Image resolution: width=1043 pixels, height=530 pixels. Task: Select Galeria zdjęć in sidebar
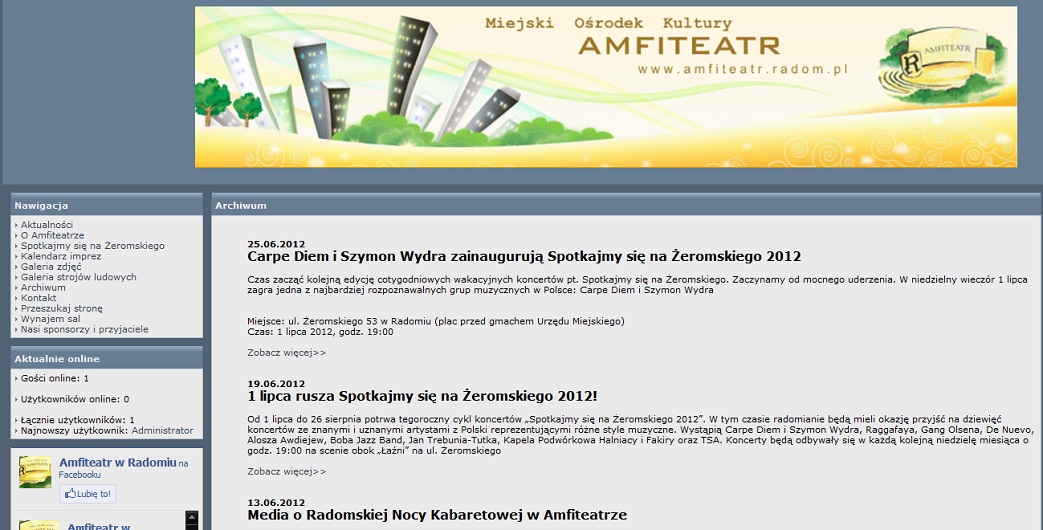point(51,267)
